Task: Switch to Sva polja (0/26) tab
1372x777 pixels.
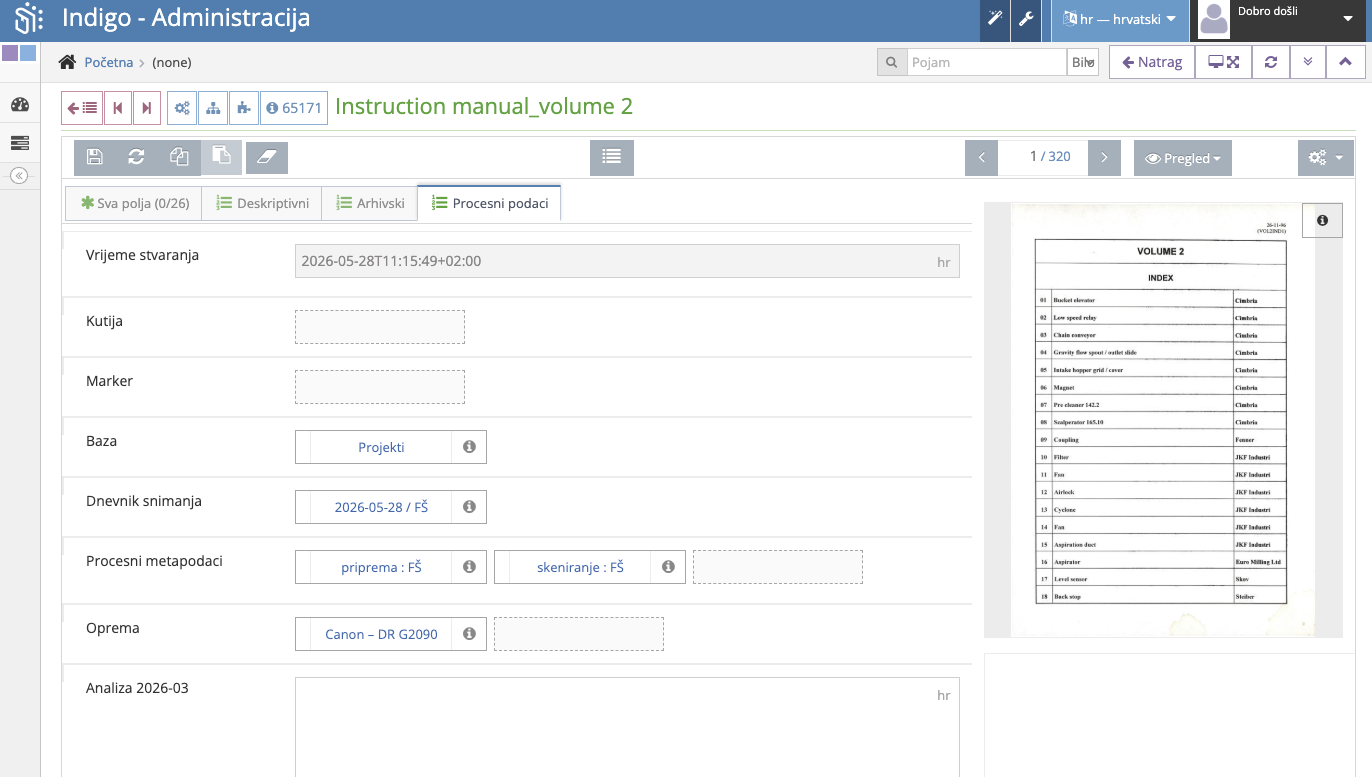Action: tap(134, 203)
